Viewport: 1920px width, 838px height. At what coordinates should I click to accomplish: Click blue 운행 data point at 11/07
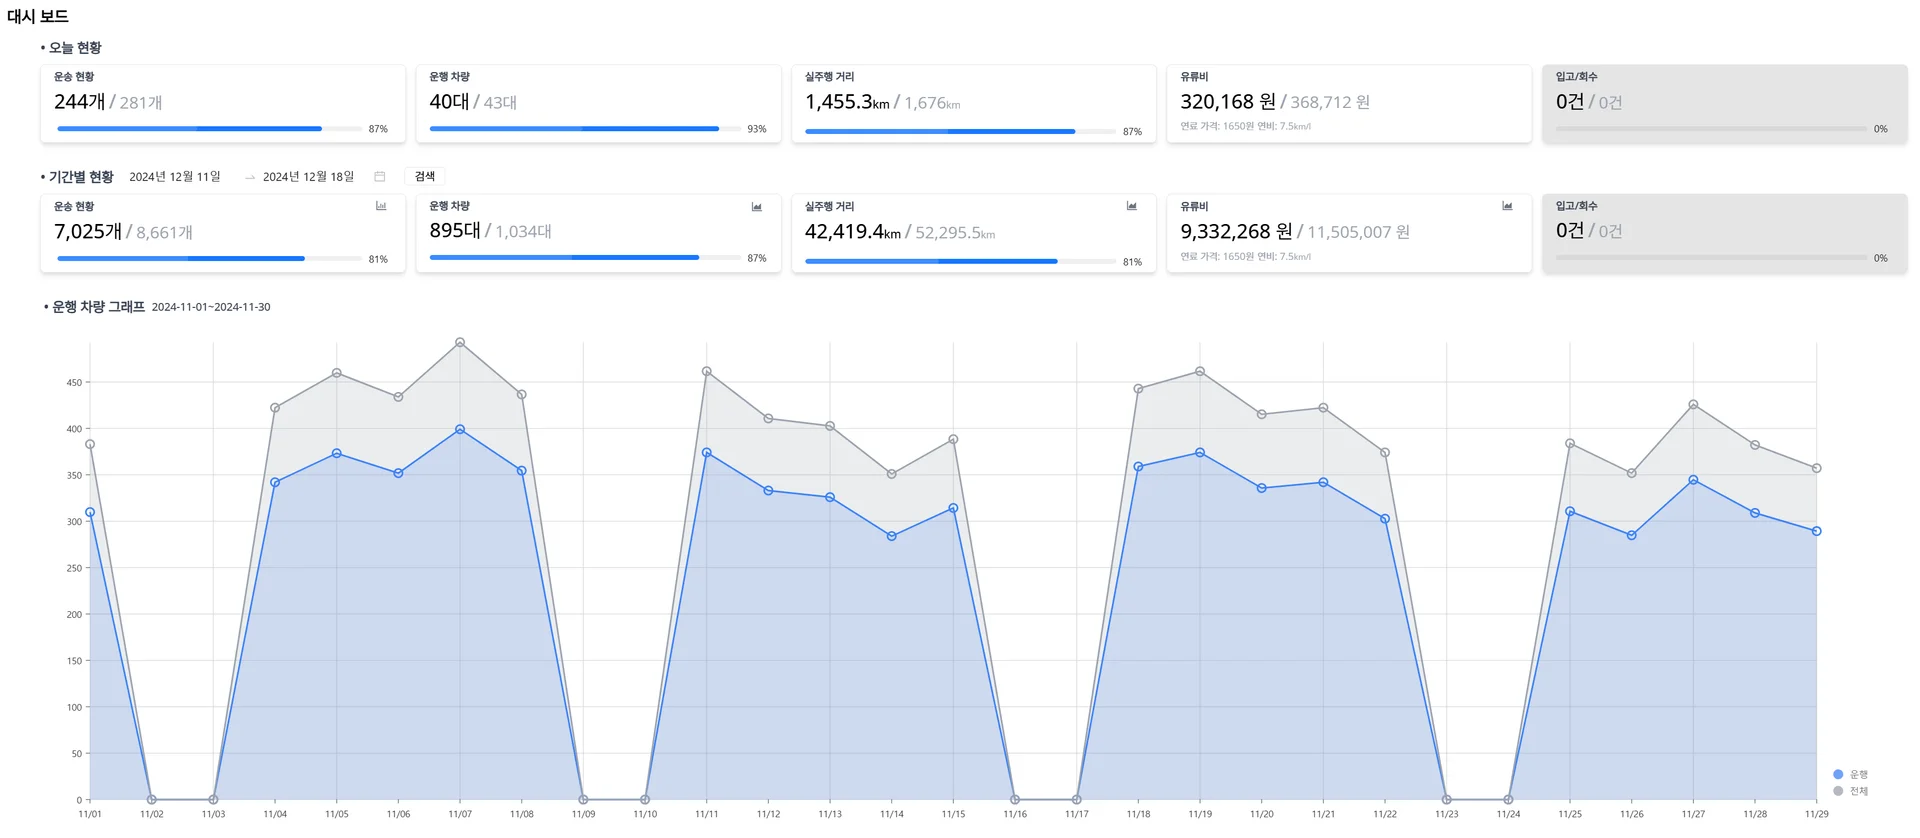(x=460, y=429)
